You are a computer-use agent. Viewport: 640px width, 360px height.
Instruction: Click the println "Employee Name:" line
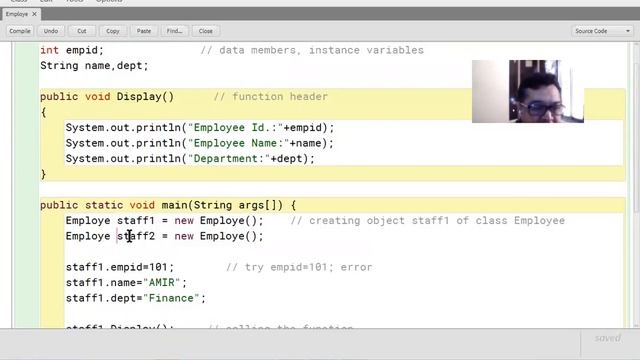coord(200,143)
